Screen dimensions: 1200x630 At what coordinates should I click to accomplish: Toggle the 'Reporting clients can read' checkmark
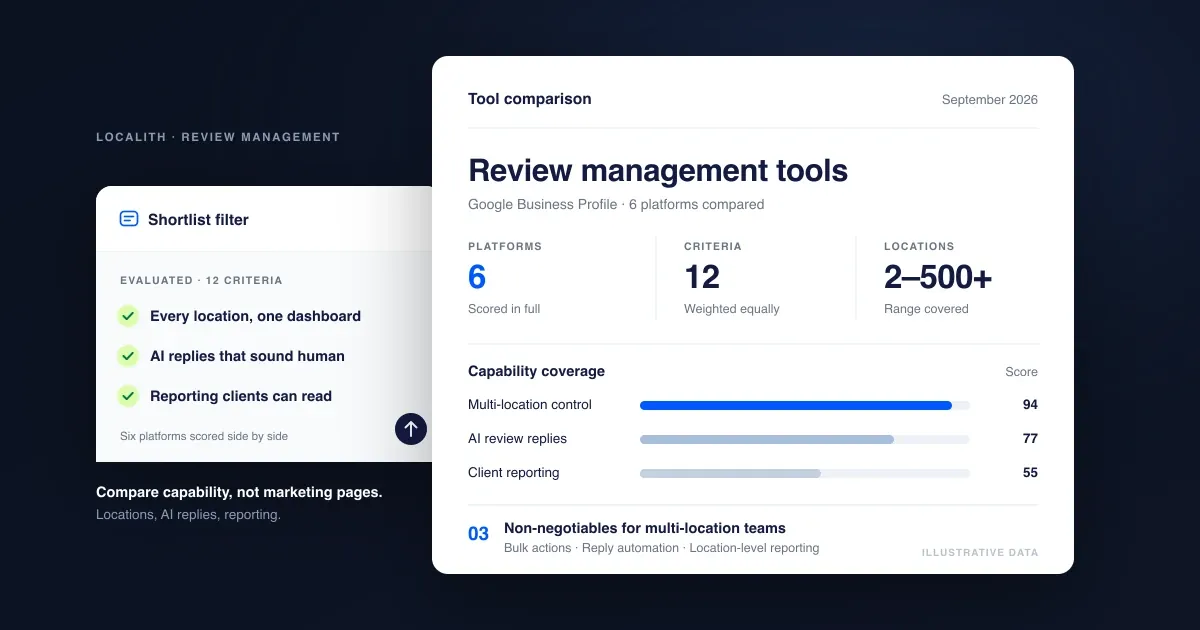(128, 396)
